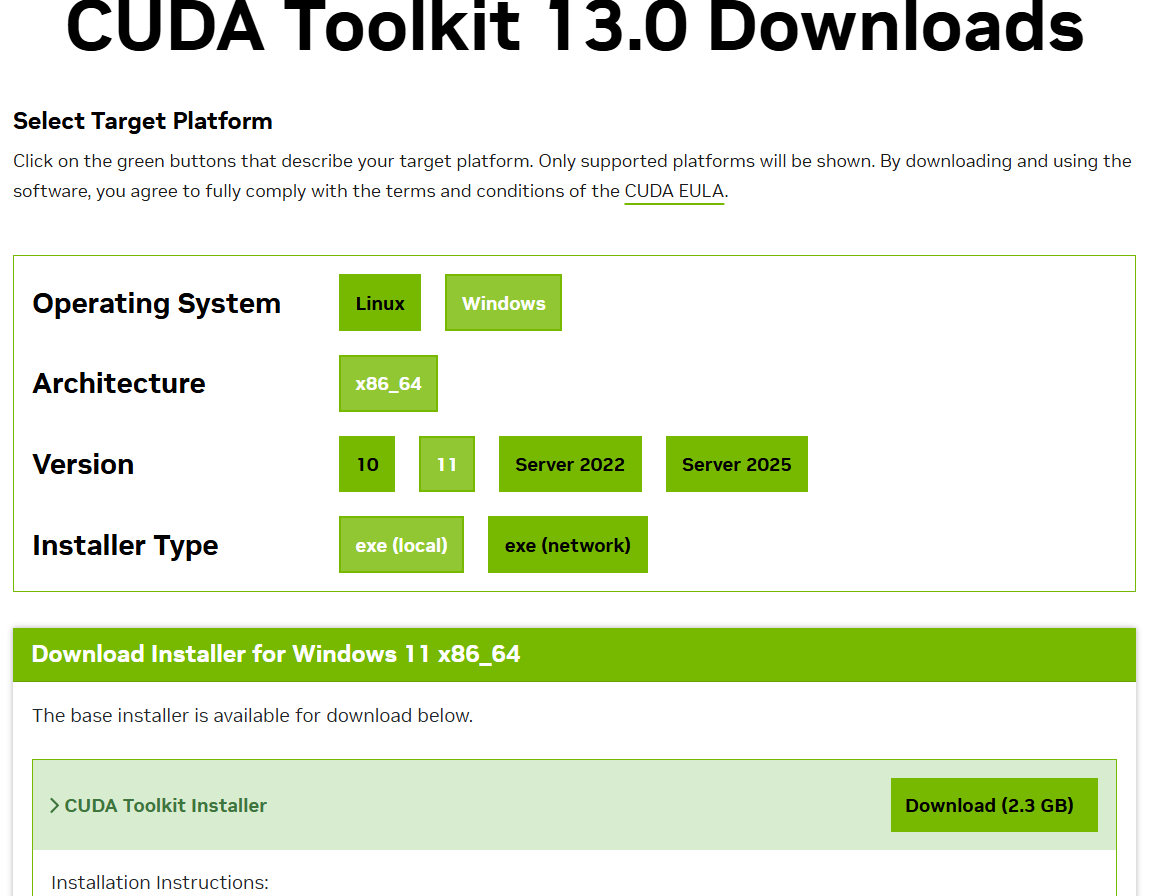Select Linux as the operating system
The height and width of the screenshot is (896, 1158).
pyautogui.click(x=380, y=303)
